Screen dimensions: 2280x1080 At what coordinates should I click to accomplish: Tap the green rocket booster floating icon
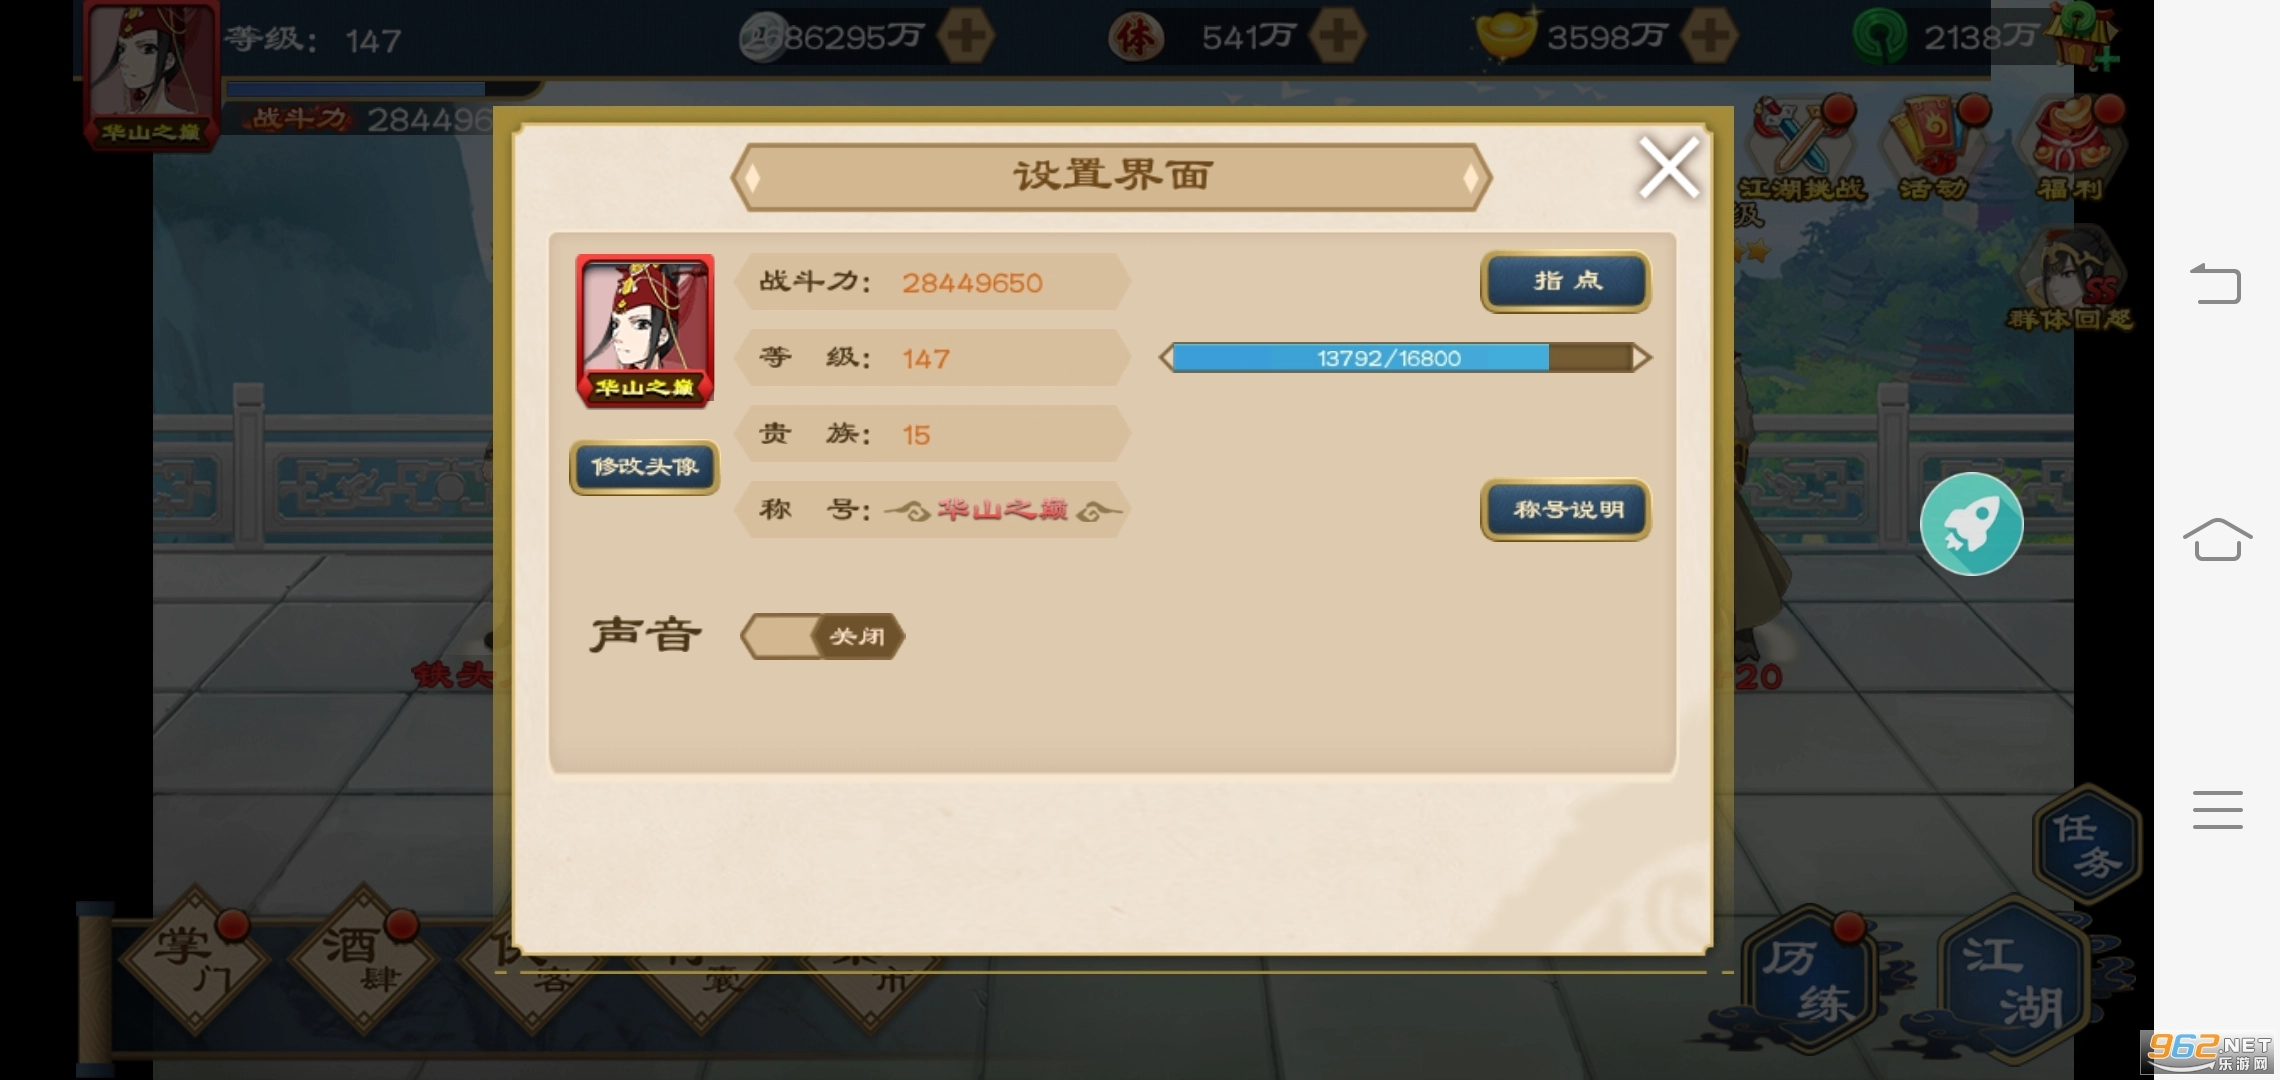coord(1971,524)
